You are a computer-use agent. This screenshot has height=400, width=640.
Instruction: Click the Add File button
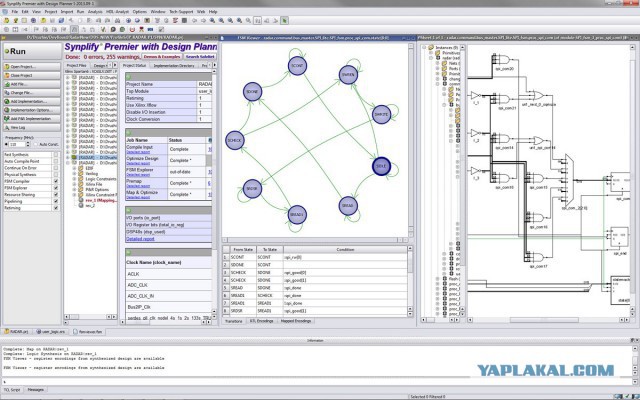coord(32,84)
